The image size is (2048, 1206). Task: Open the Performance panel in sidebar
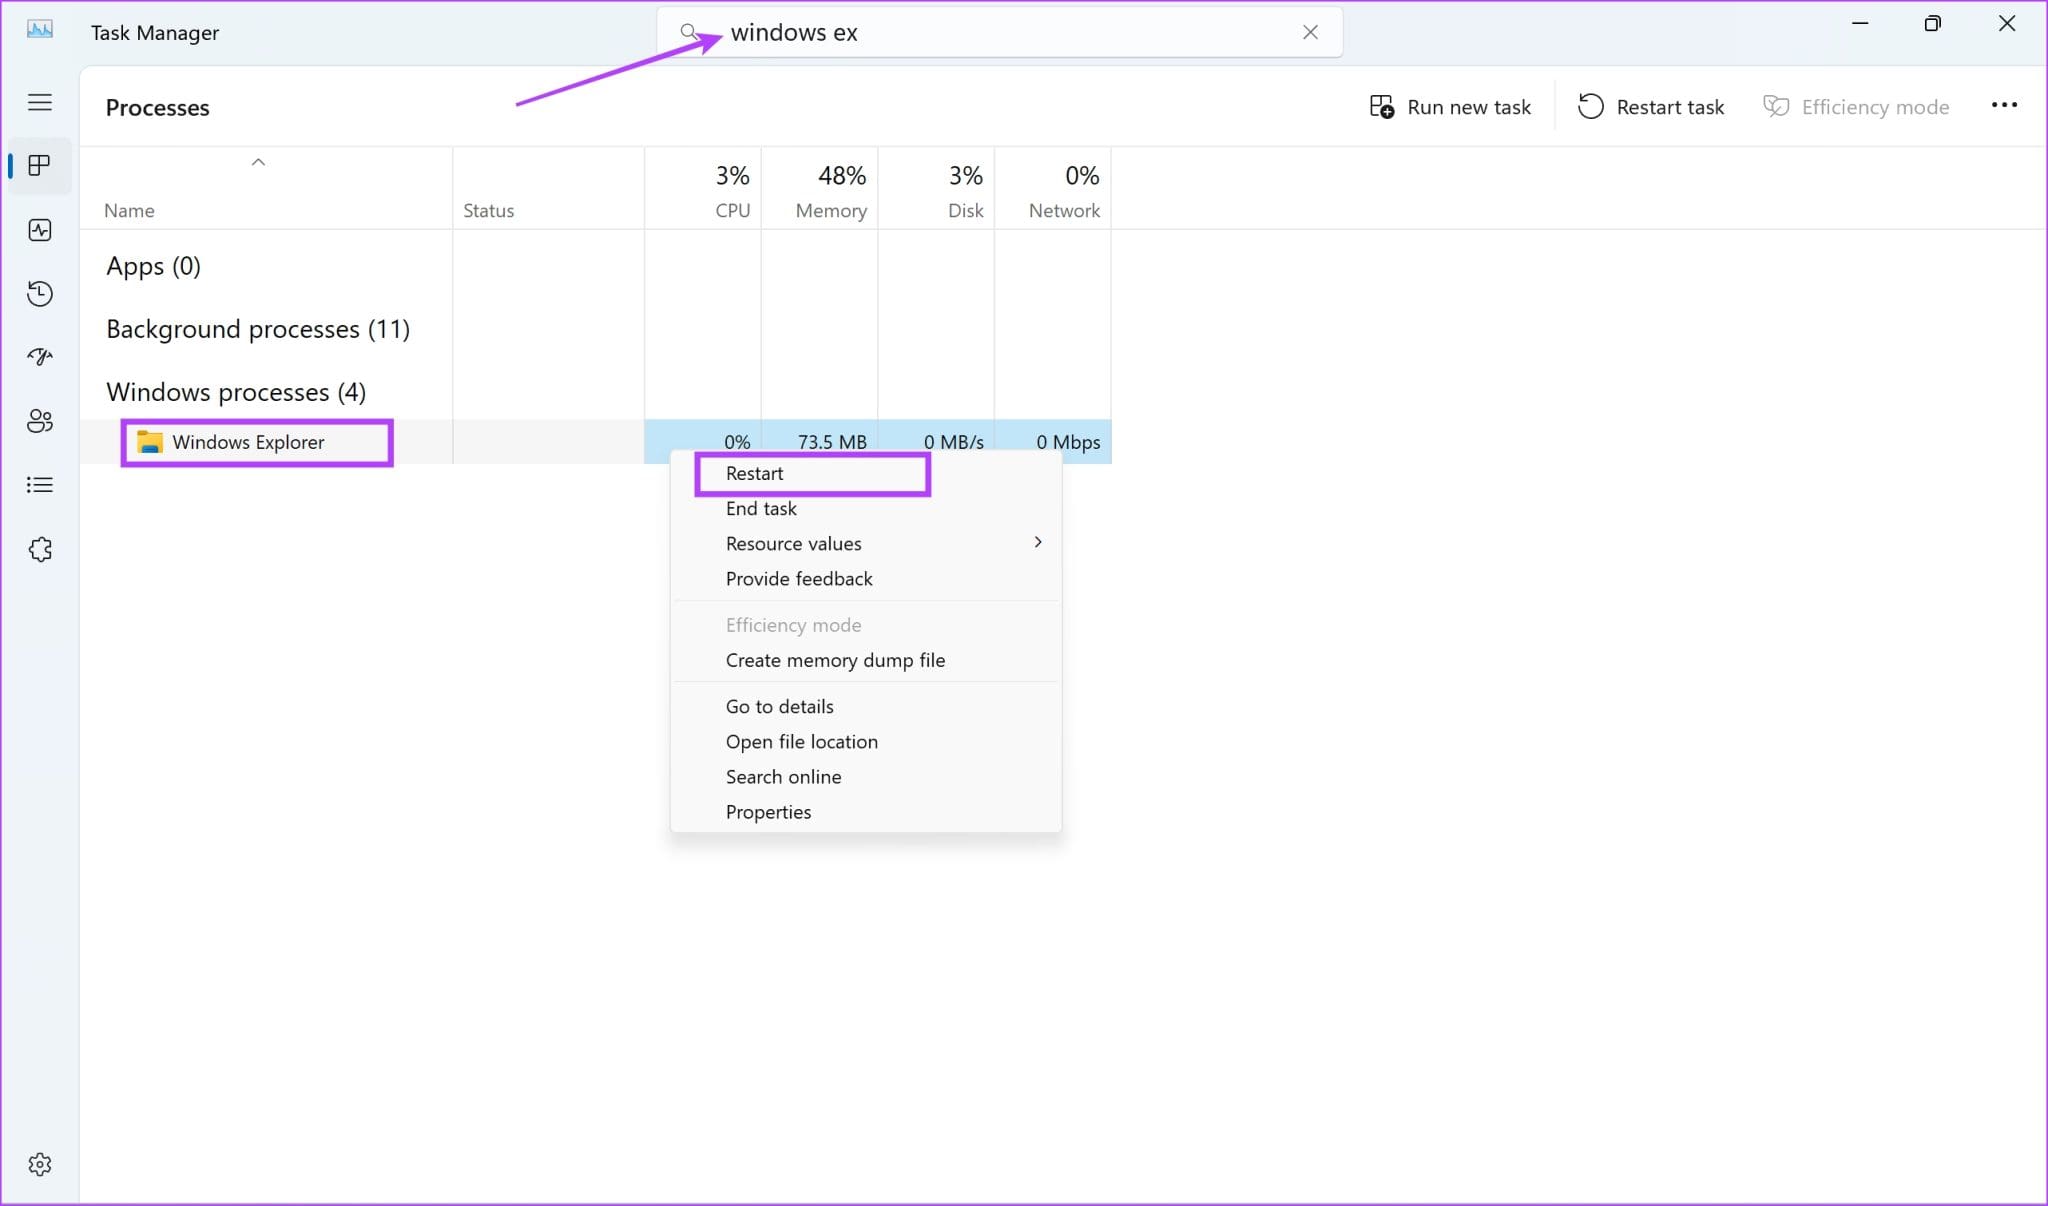(x=40, y=230)
